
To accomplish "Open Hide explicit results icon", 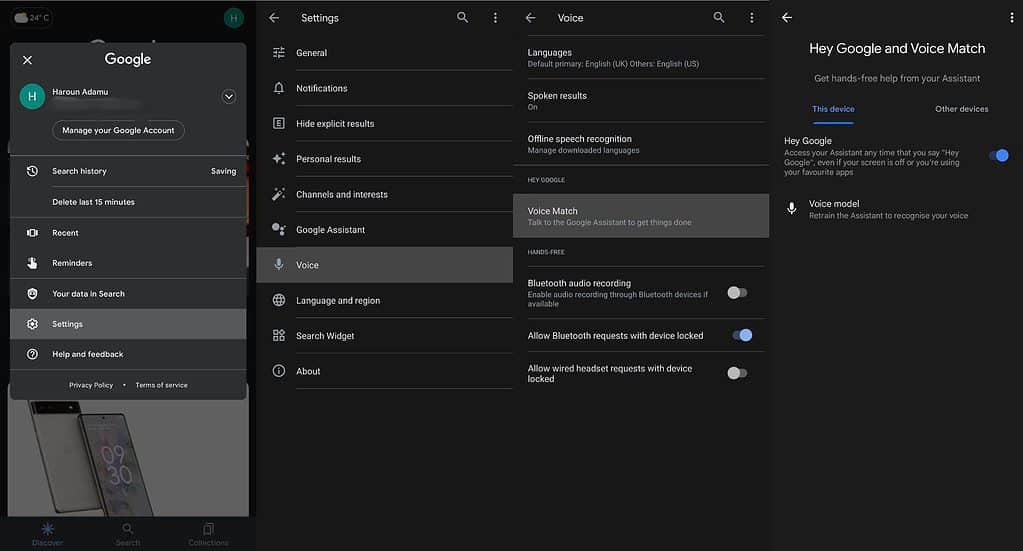I will click(279, 123).
